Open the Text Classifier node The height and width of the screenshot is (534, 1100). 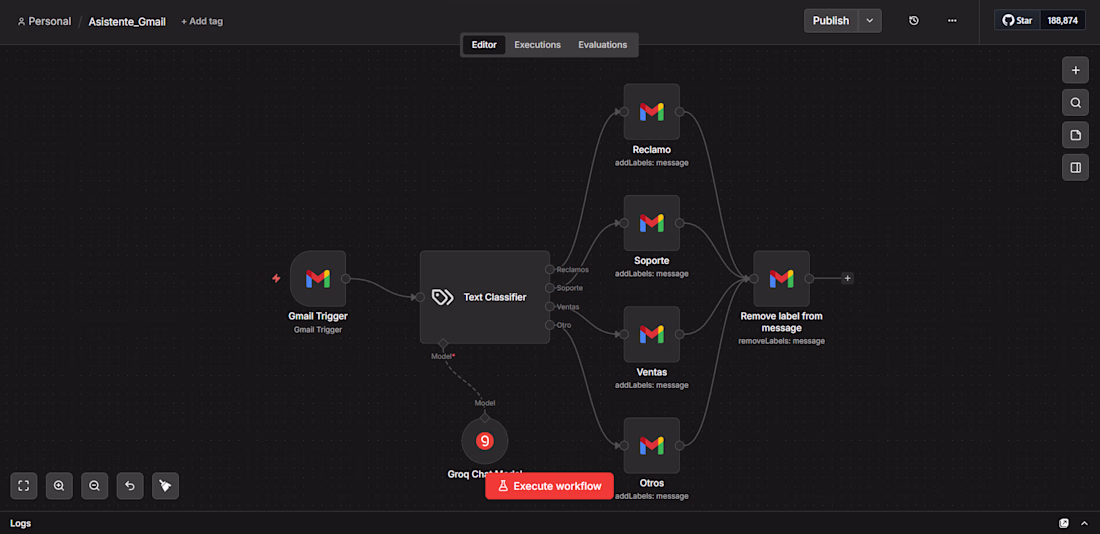[485, 297]
